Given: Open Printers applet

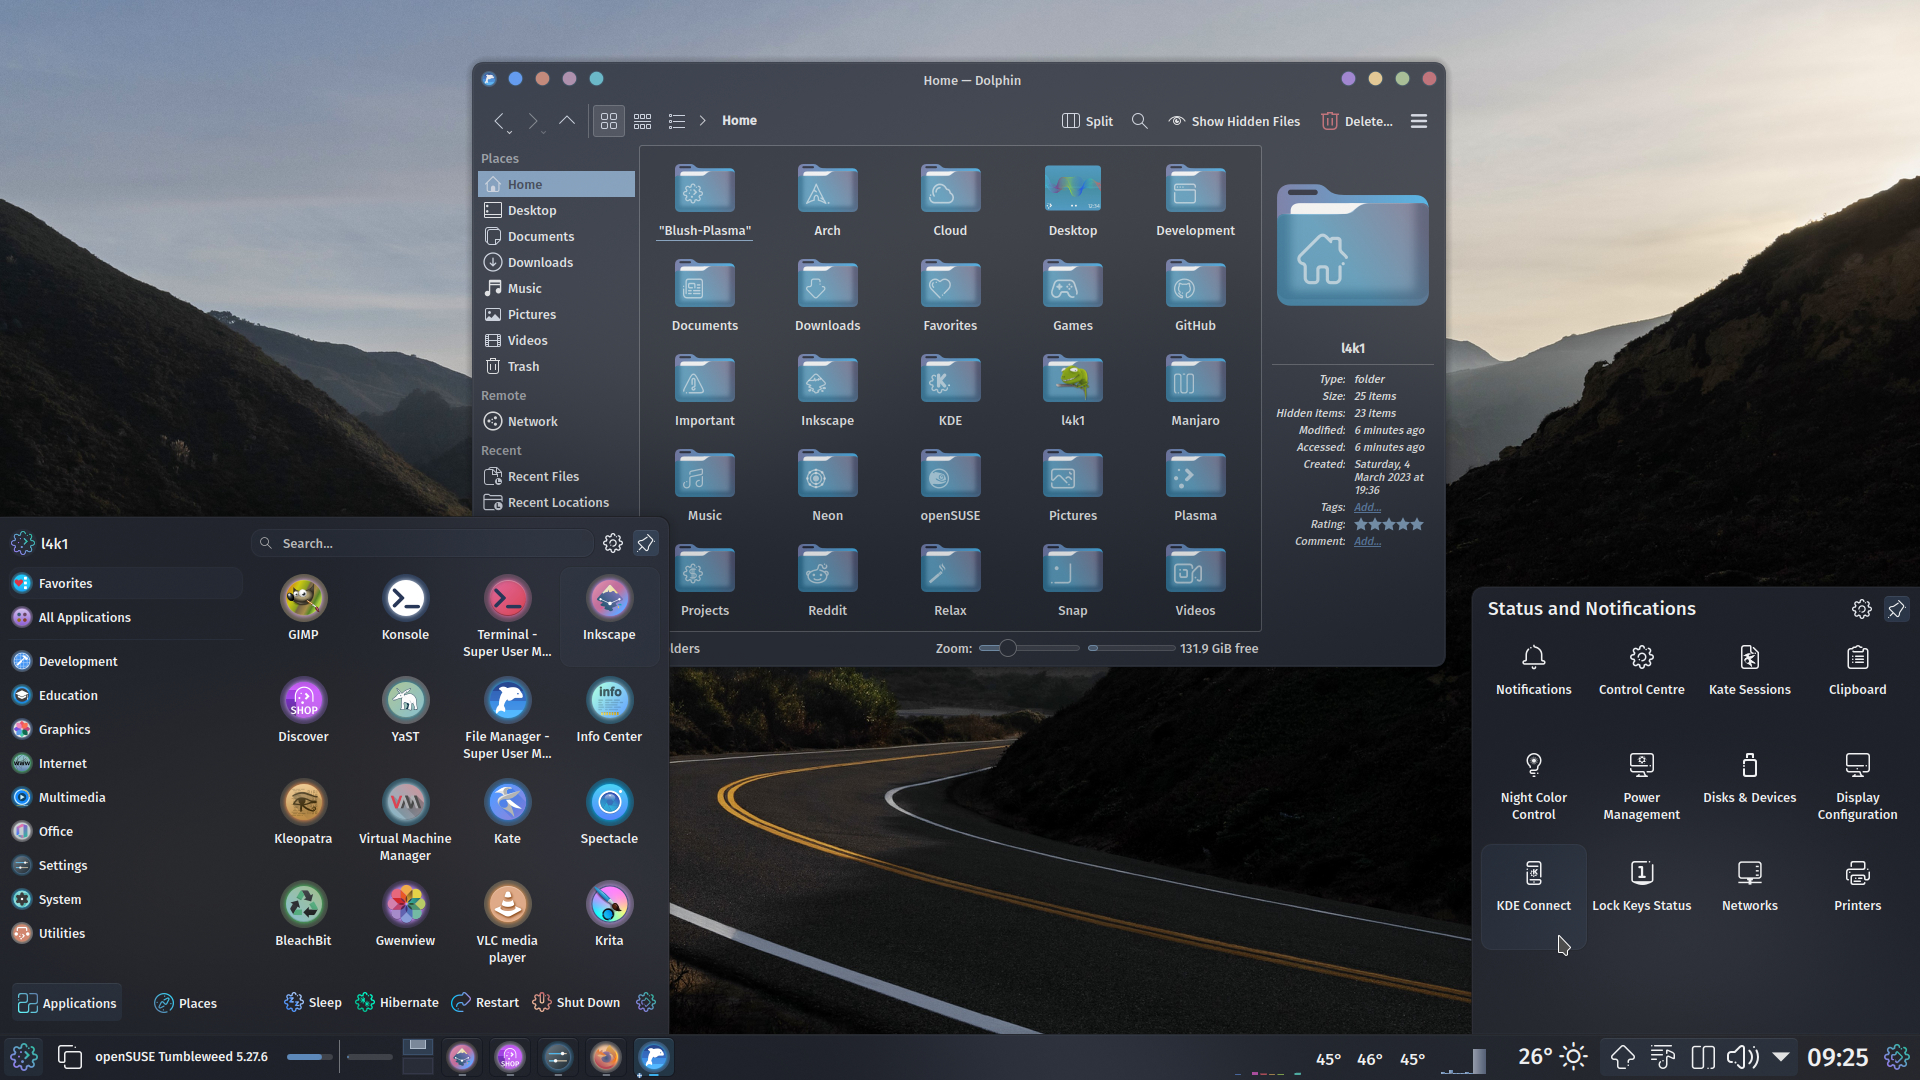Looking at the screenshot, I should (x=1857, y=886).
